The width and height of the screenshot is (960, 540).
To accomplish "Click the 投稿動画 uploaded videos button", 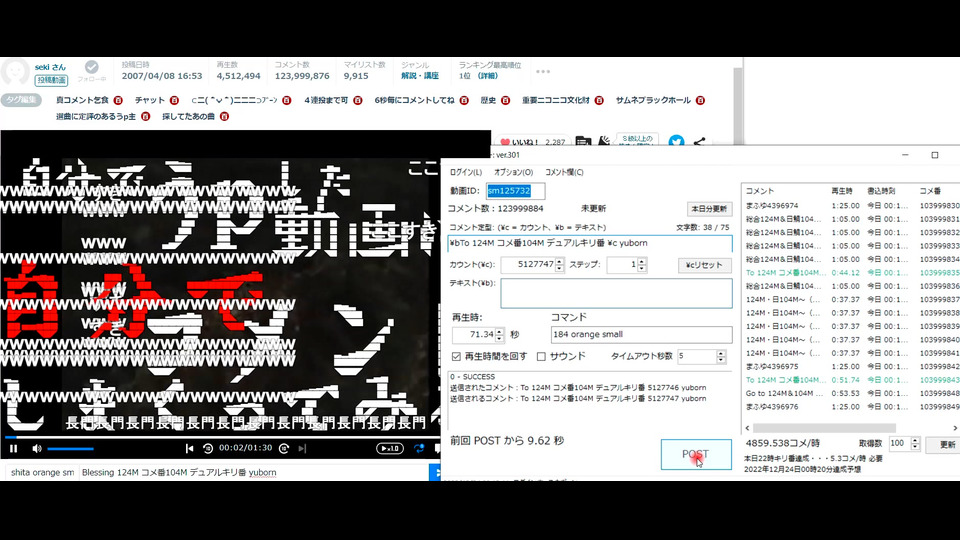I will coord(51,80).
